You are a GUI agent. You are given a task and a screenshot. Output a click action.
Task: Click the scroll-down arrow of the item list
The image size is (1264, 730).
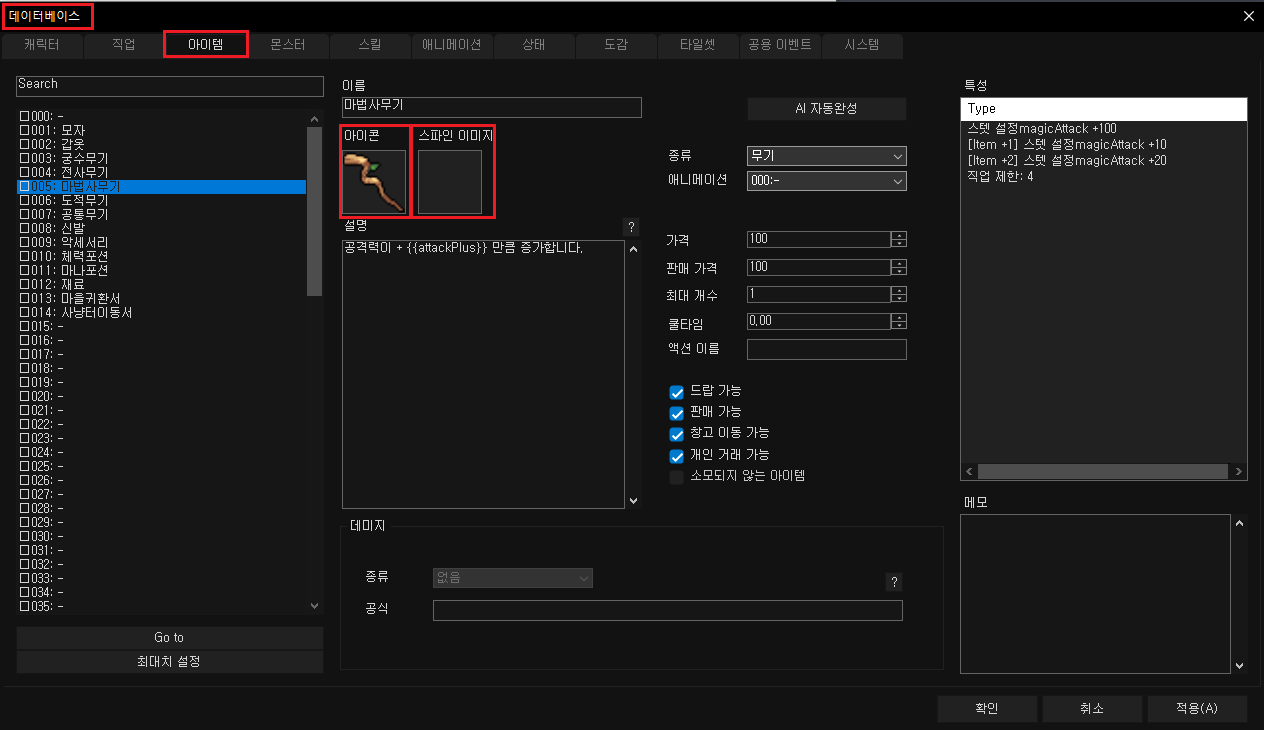click(x=315, y=605)
